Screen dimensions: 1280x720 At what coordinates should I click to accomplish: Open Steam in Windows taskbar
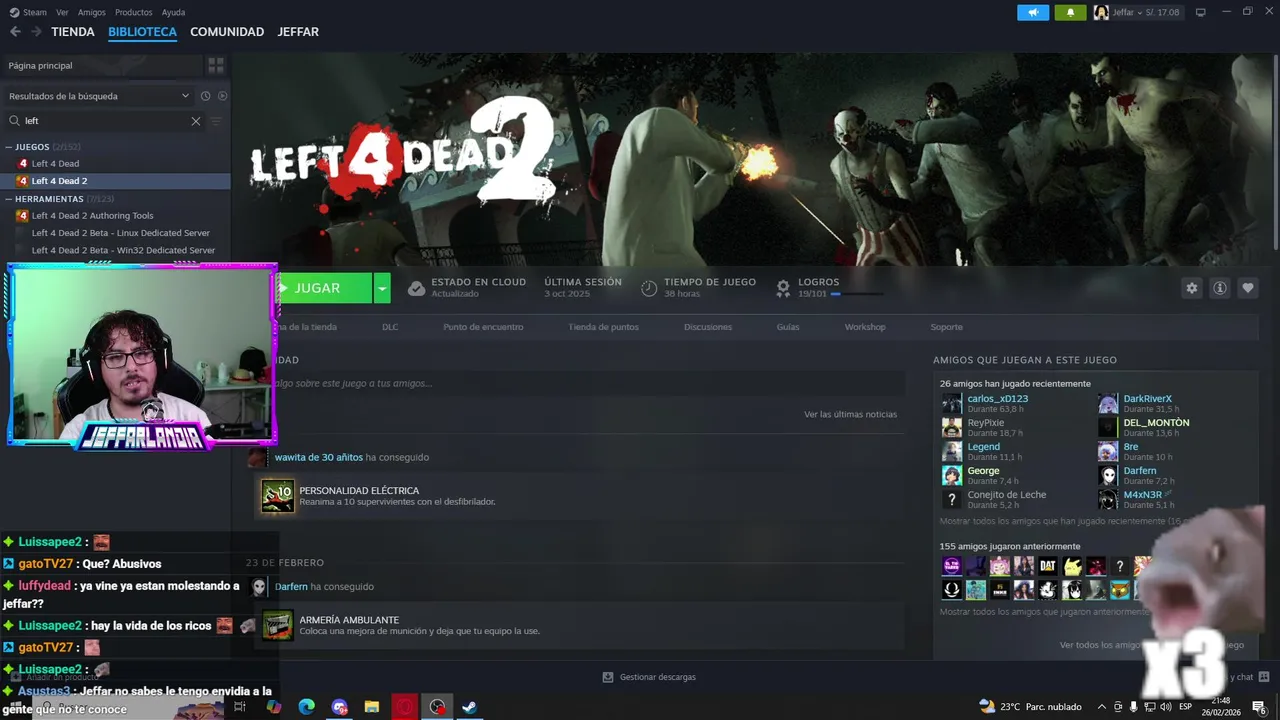coord(470,707)
